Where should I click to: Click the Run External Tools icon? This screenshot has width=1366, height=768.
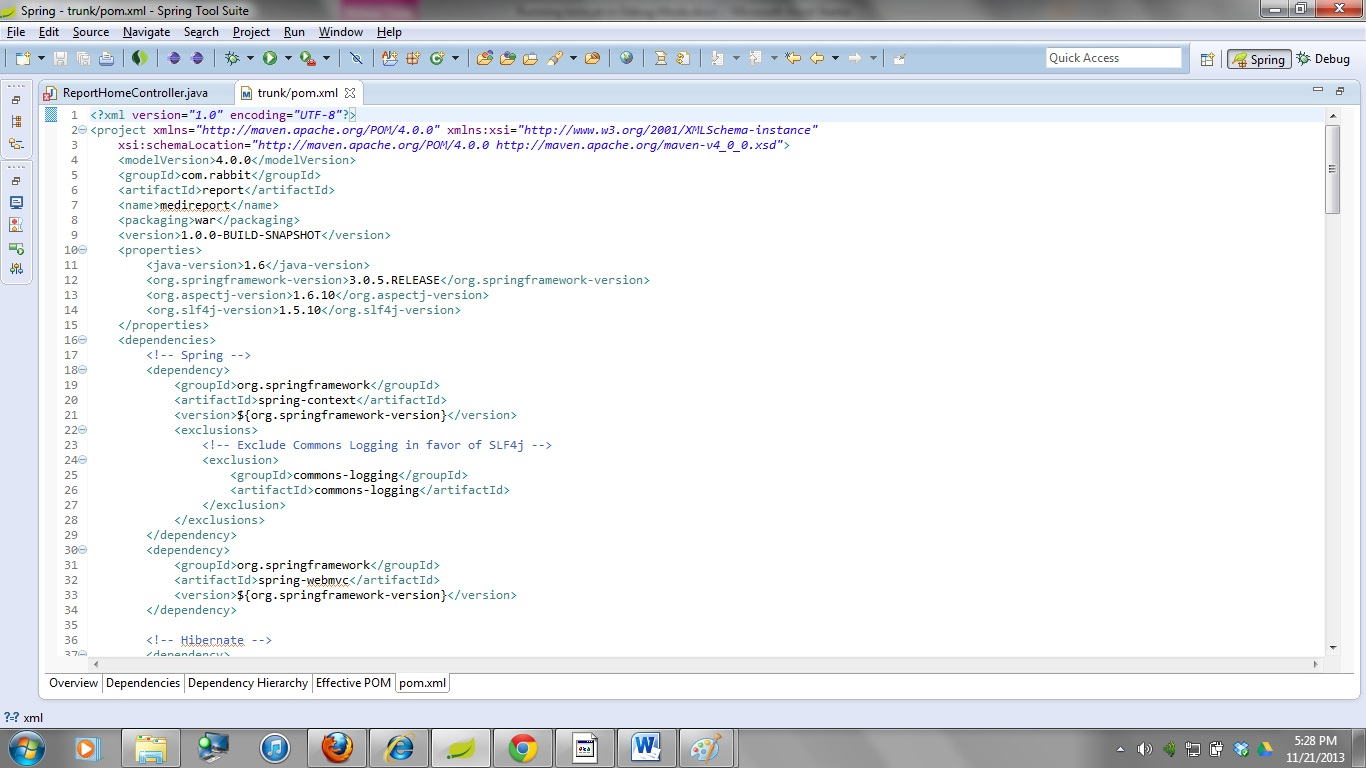coord(308,58)
